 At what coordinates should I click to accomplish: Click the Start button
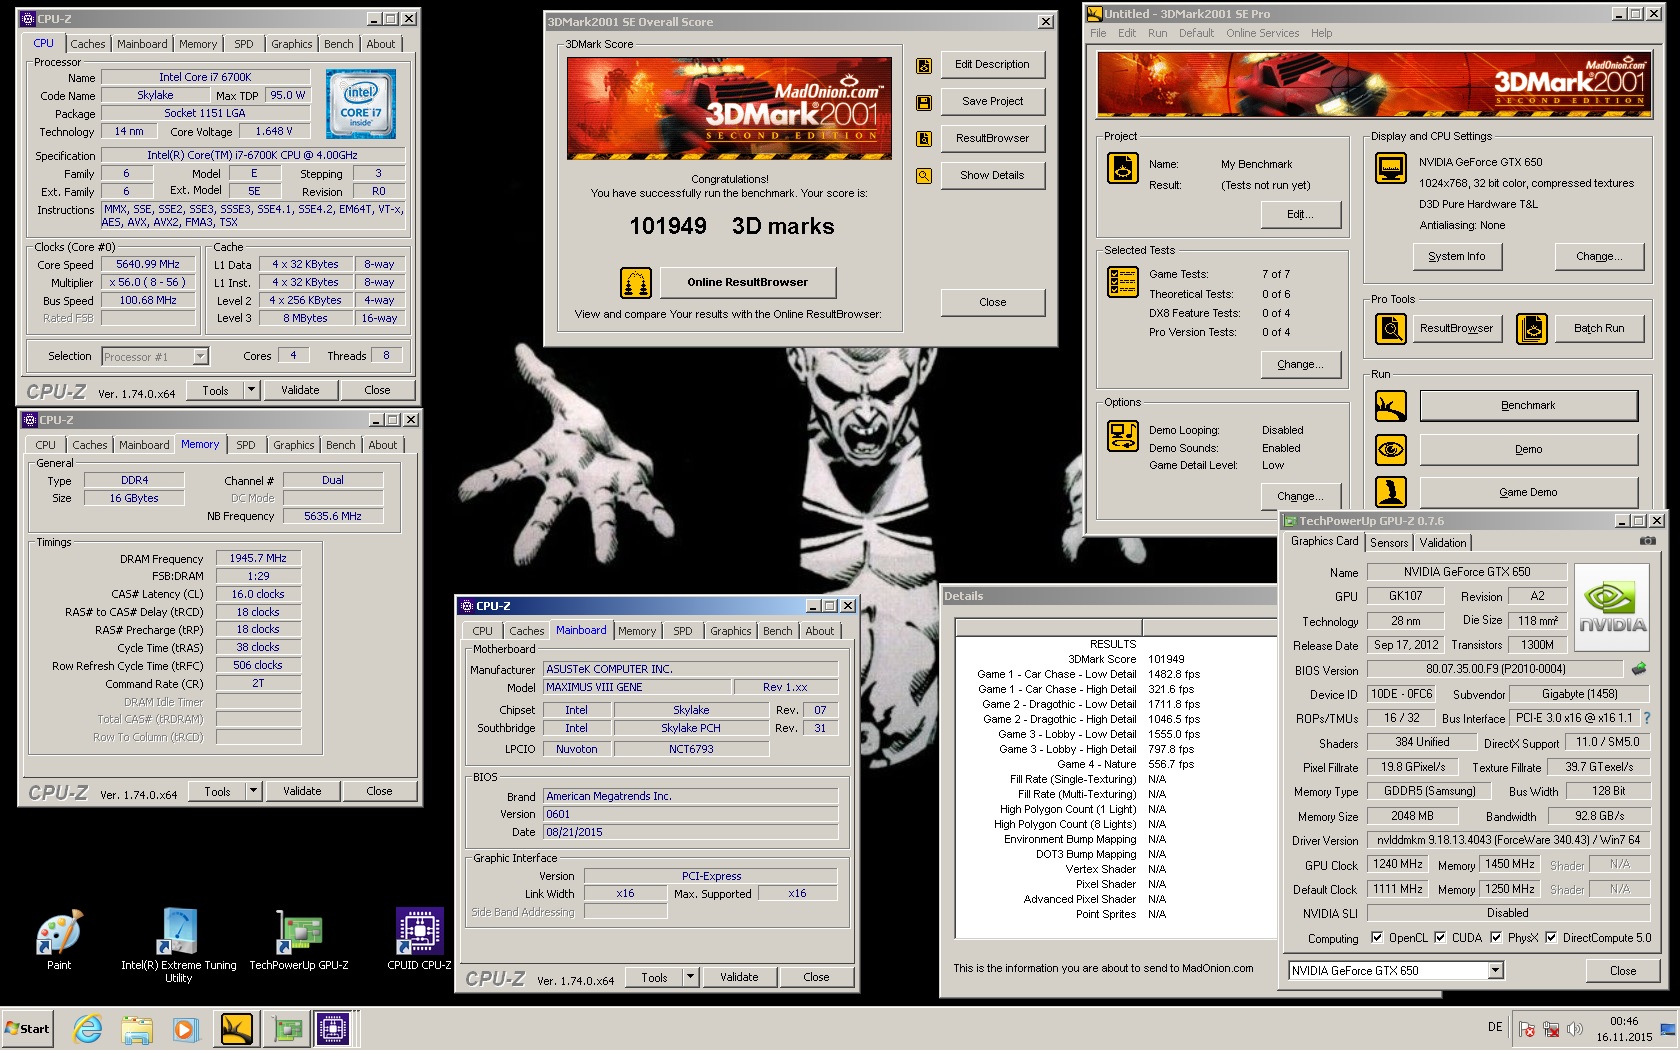pyautogui.click(x=27, y=1029)
